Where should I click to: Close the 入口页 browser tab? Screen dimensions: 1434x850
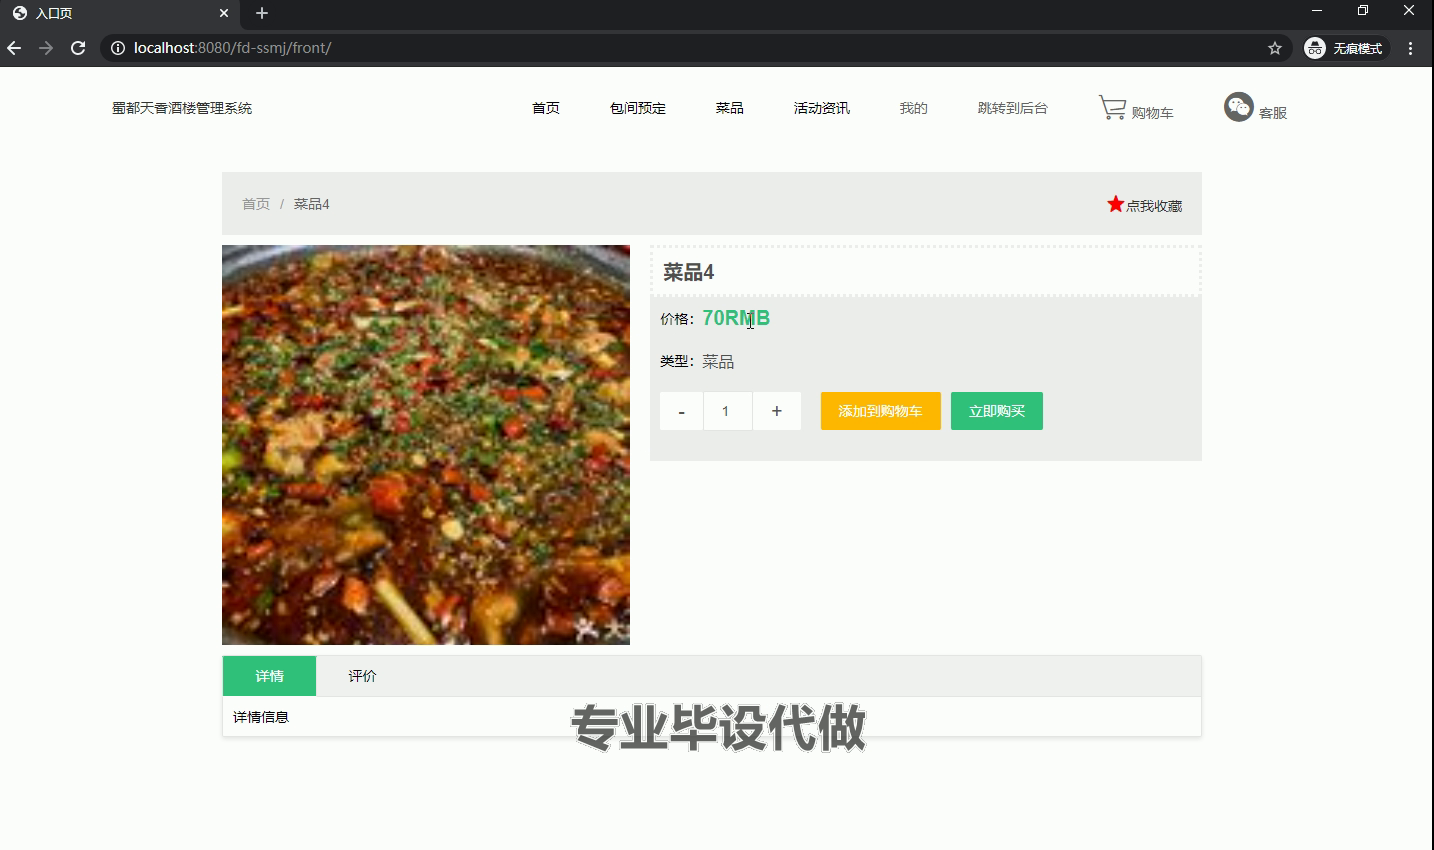(x=224, y=13)
